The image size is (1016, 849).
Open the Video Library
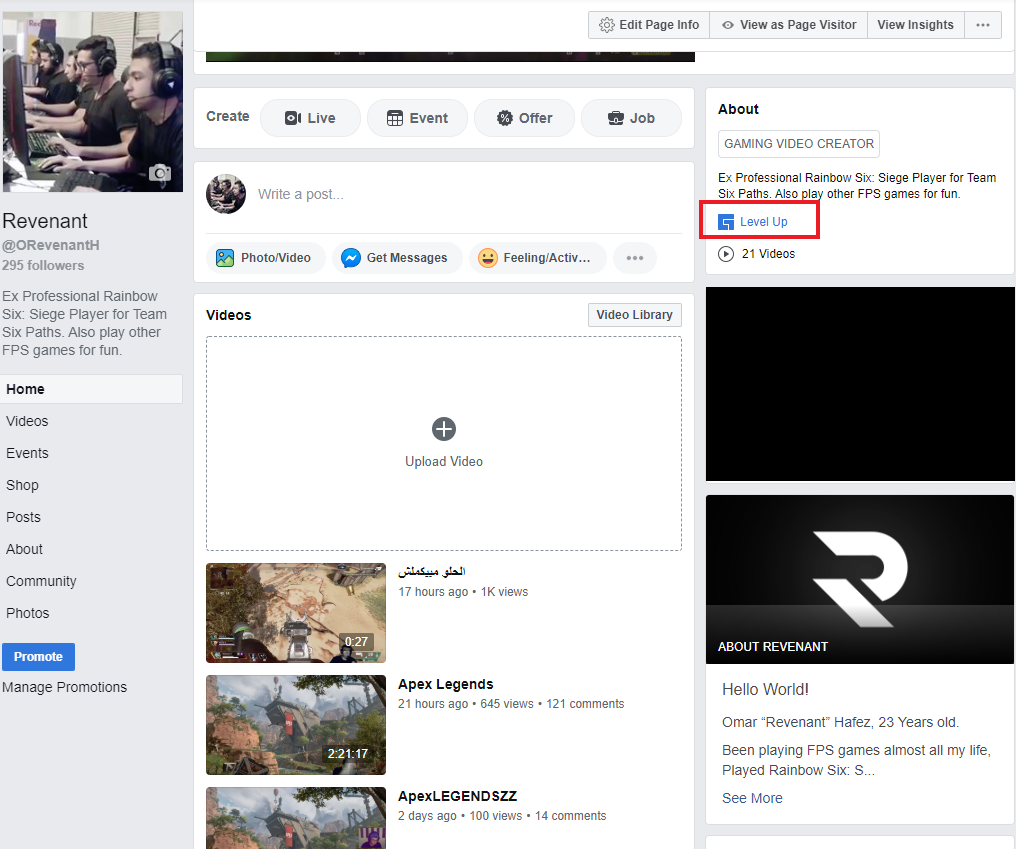coord(634,315)
